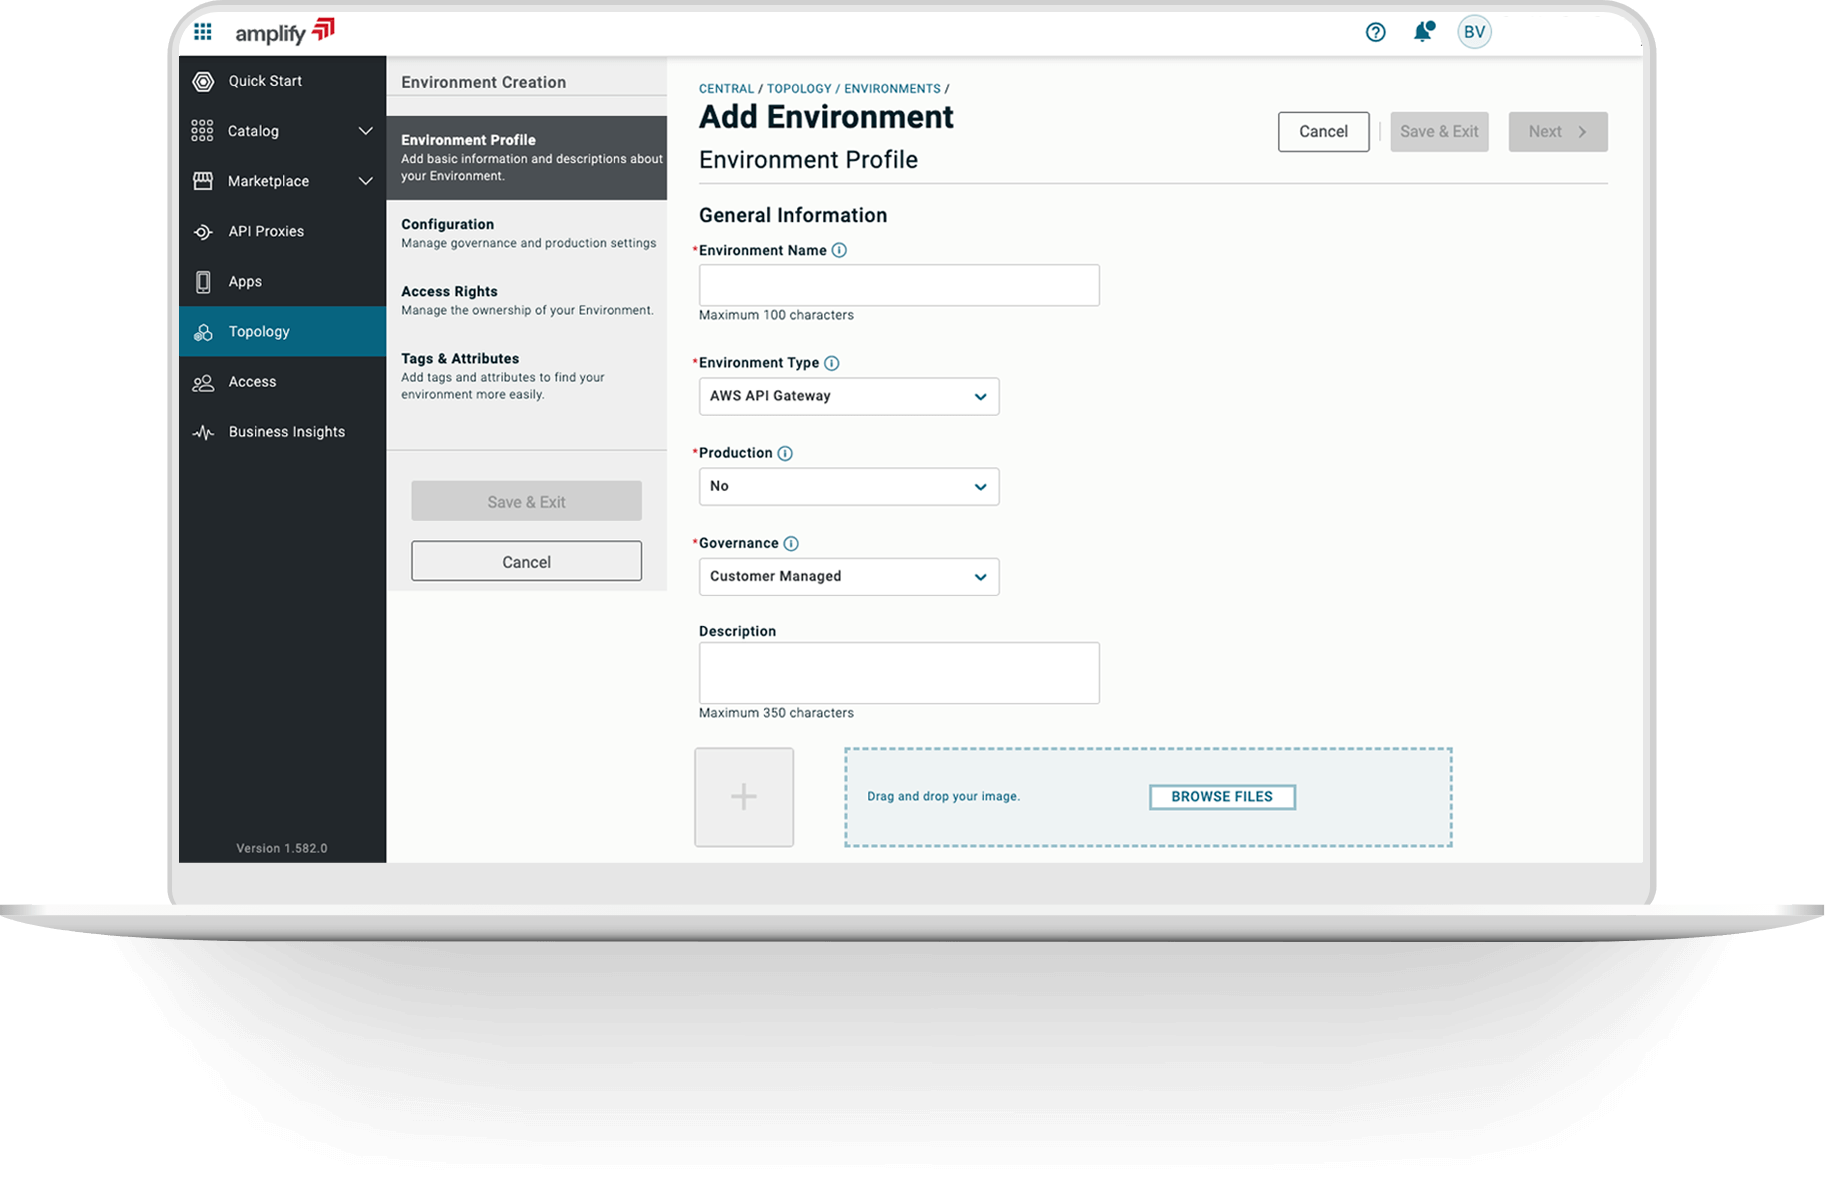
Task: Click the ENVIRONMENTS breadcrumb link
Action: pyautogui.click(x=892, y=89)
